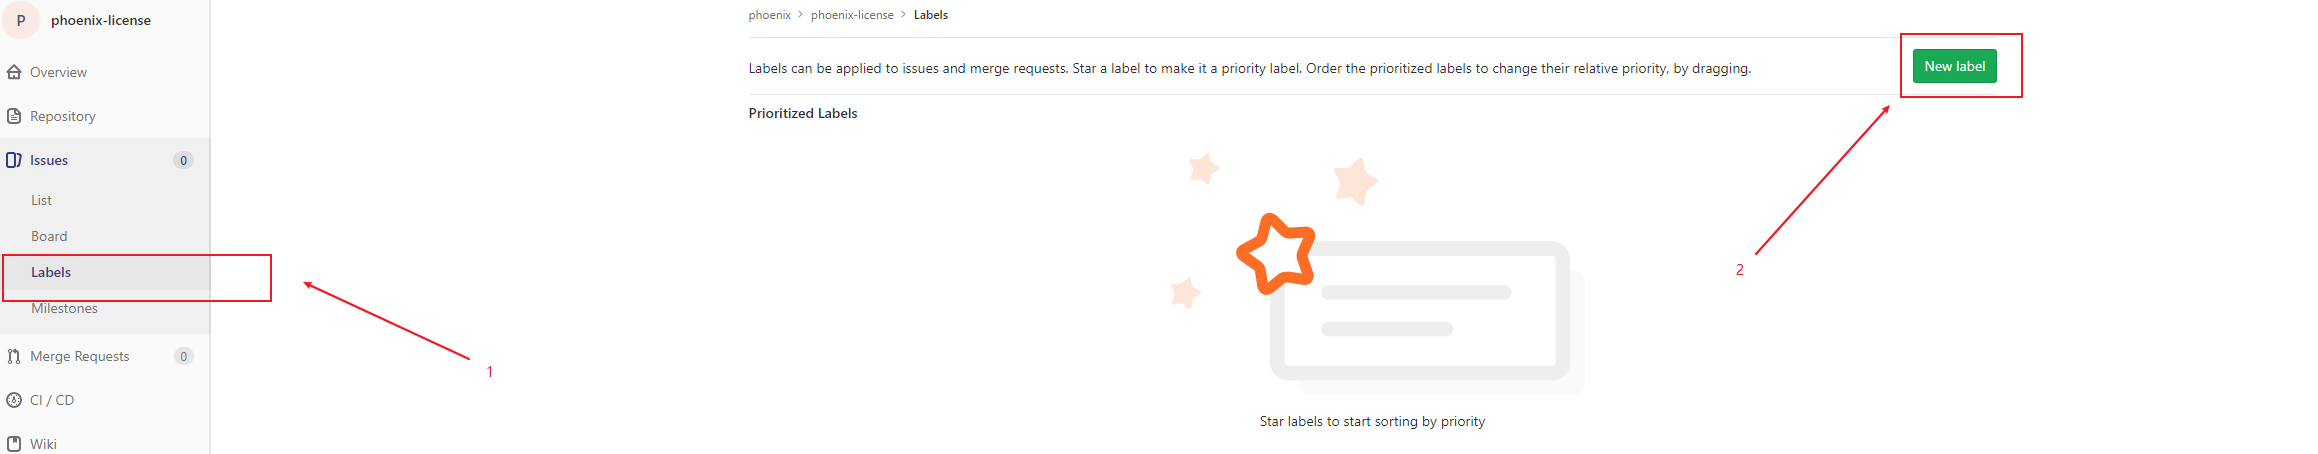
Task: Click the Overview home icon
Action: (14, 72)
